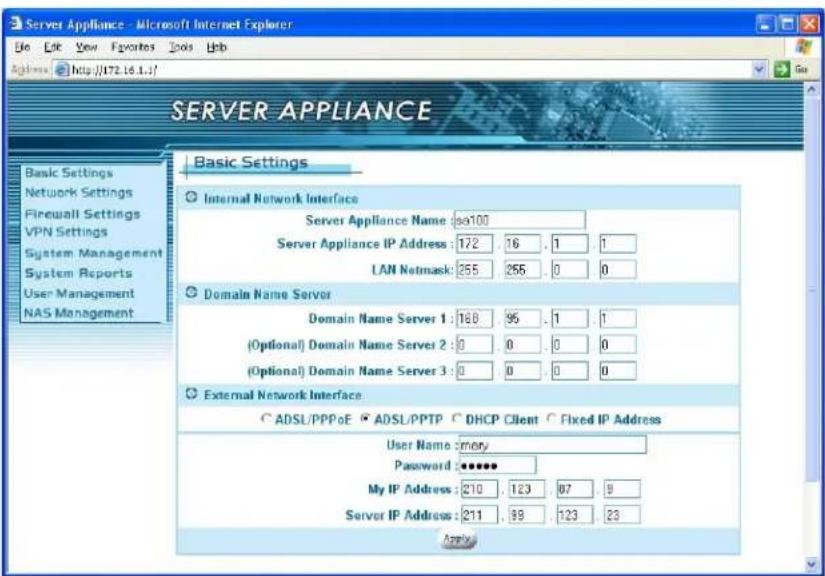Open the Help menu
Viewport: 825px width, 576px height.
(216, 47)
